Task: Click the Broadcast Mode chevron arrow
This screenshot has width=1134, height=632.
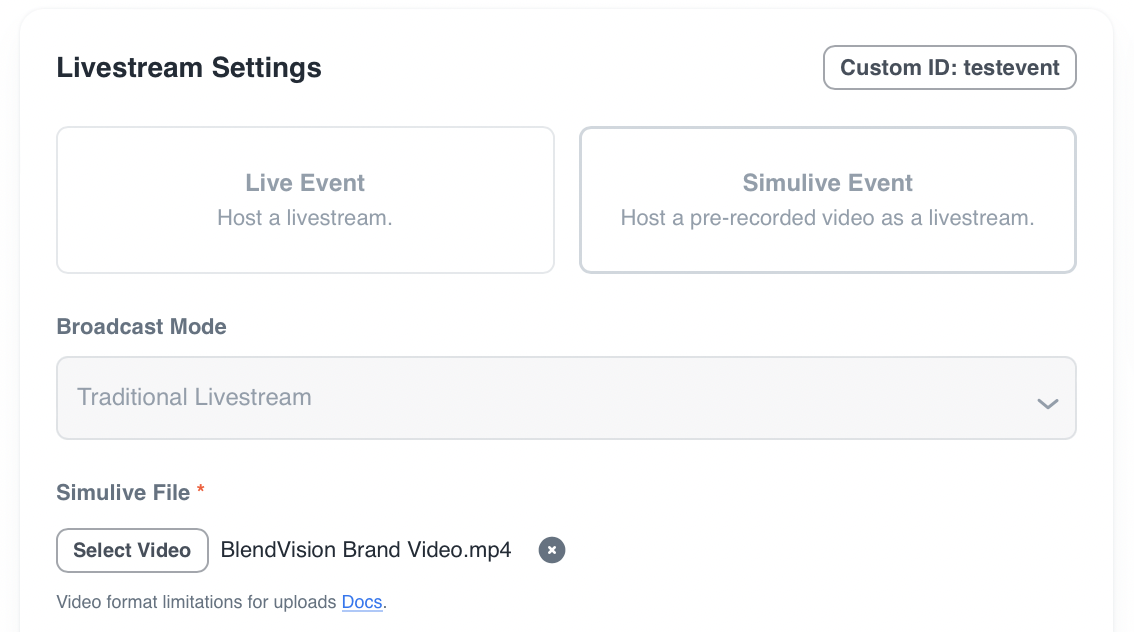Action: pyautogui.click(x=1047, y=404)
